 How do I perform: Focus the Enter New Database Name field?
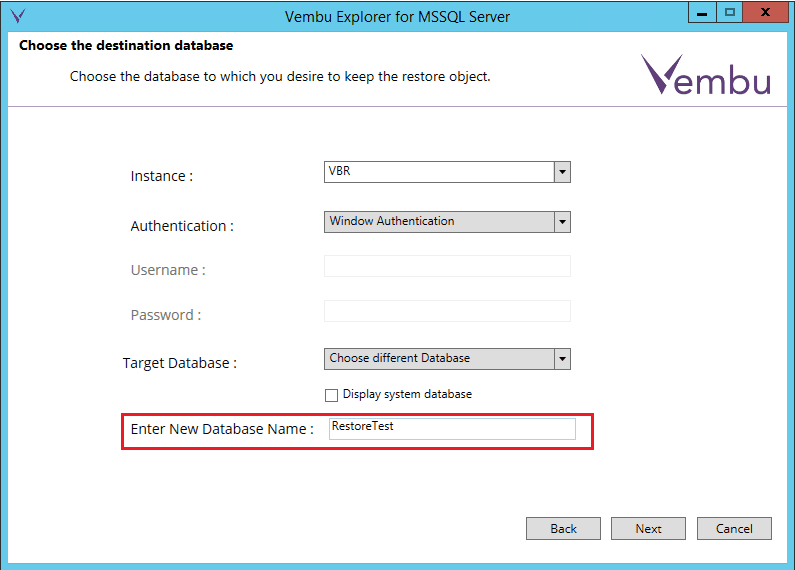point(452,428)
